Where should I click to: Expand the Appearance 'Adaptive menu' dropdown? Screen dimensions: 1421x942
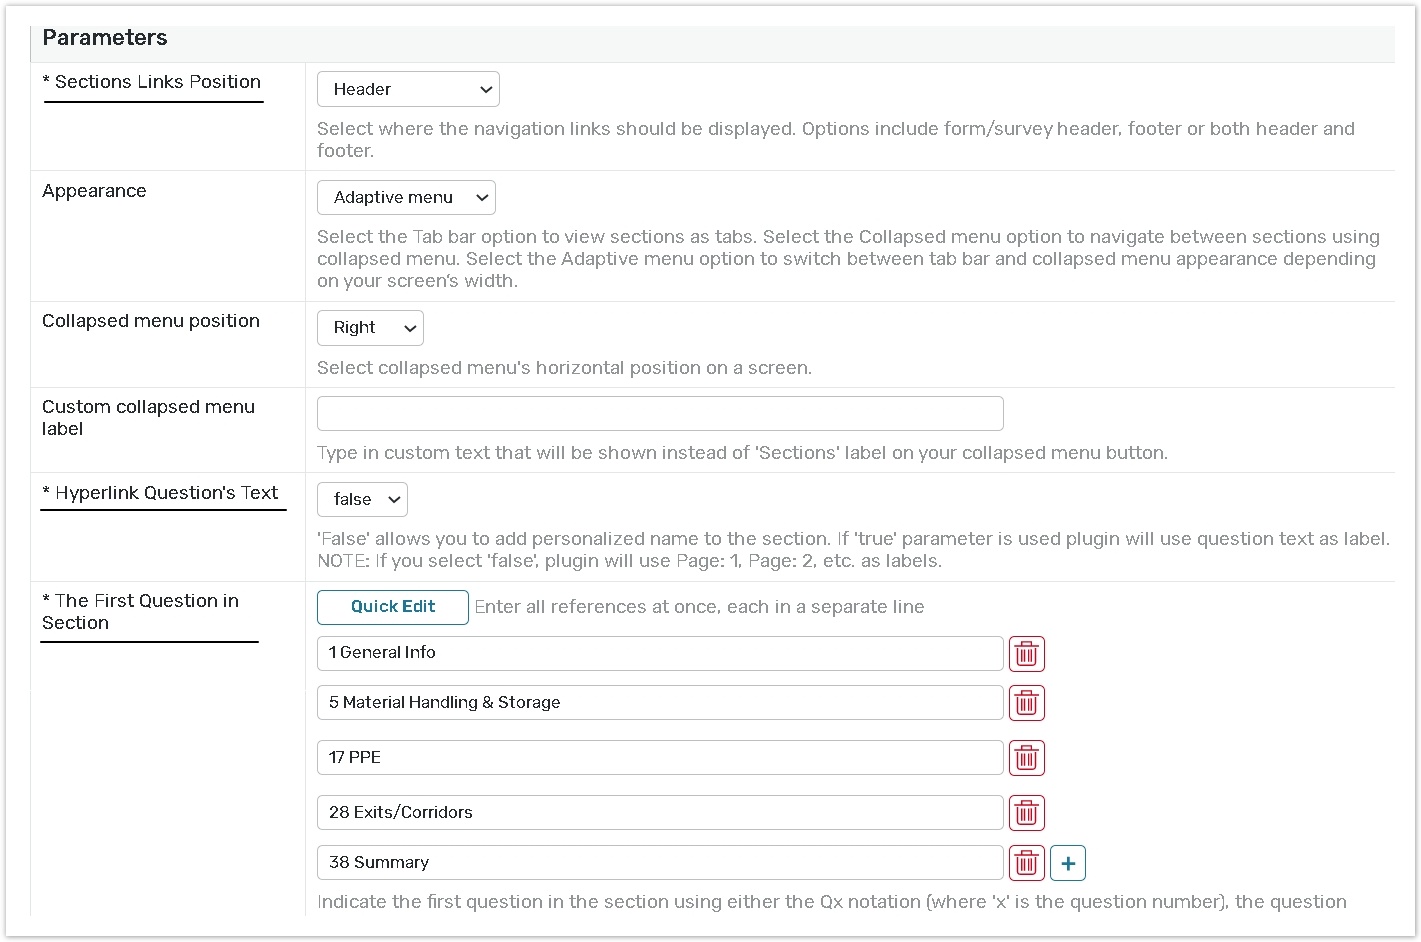coord(406,198)
